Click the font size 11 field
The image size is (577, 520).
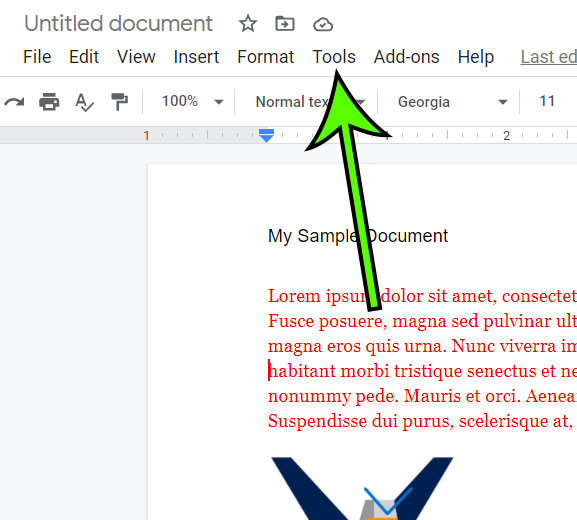tap(547, 101)
